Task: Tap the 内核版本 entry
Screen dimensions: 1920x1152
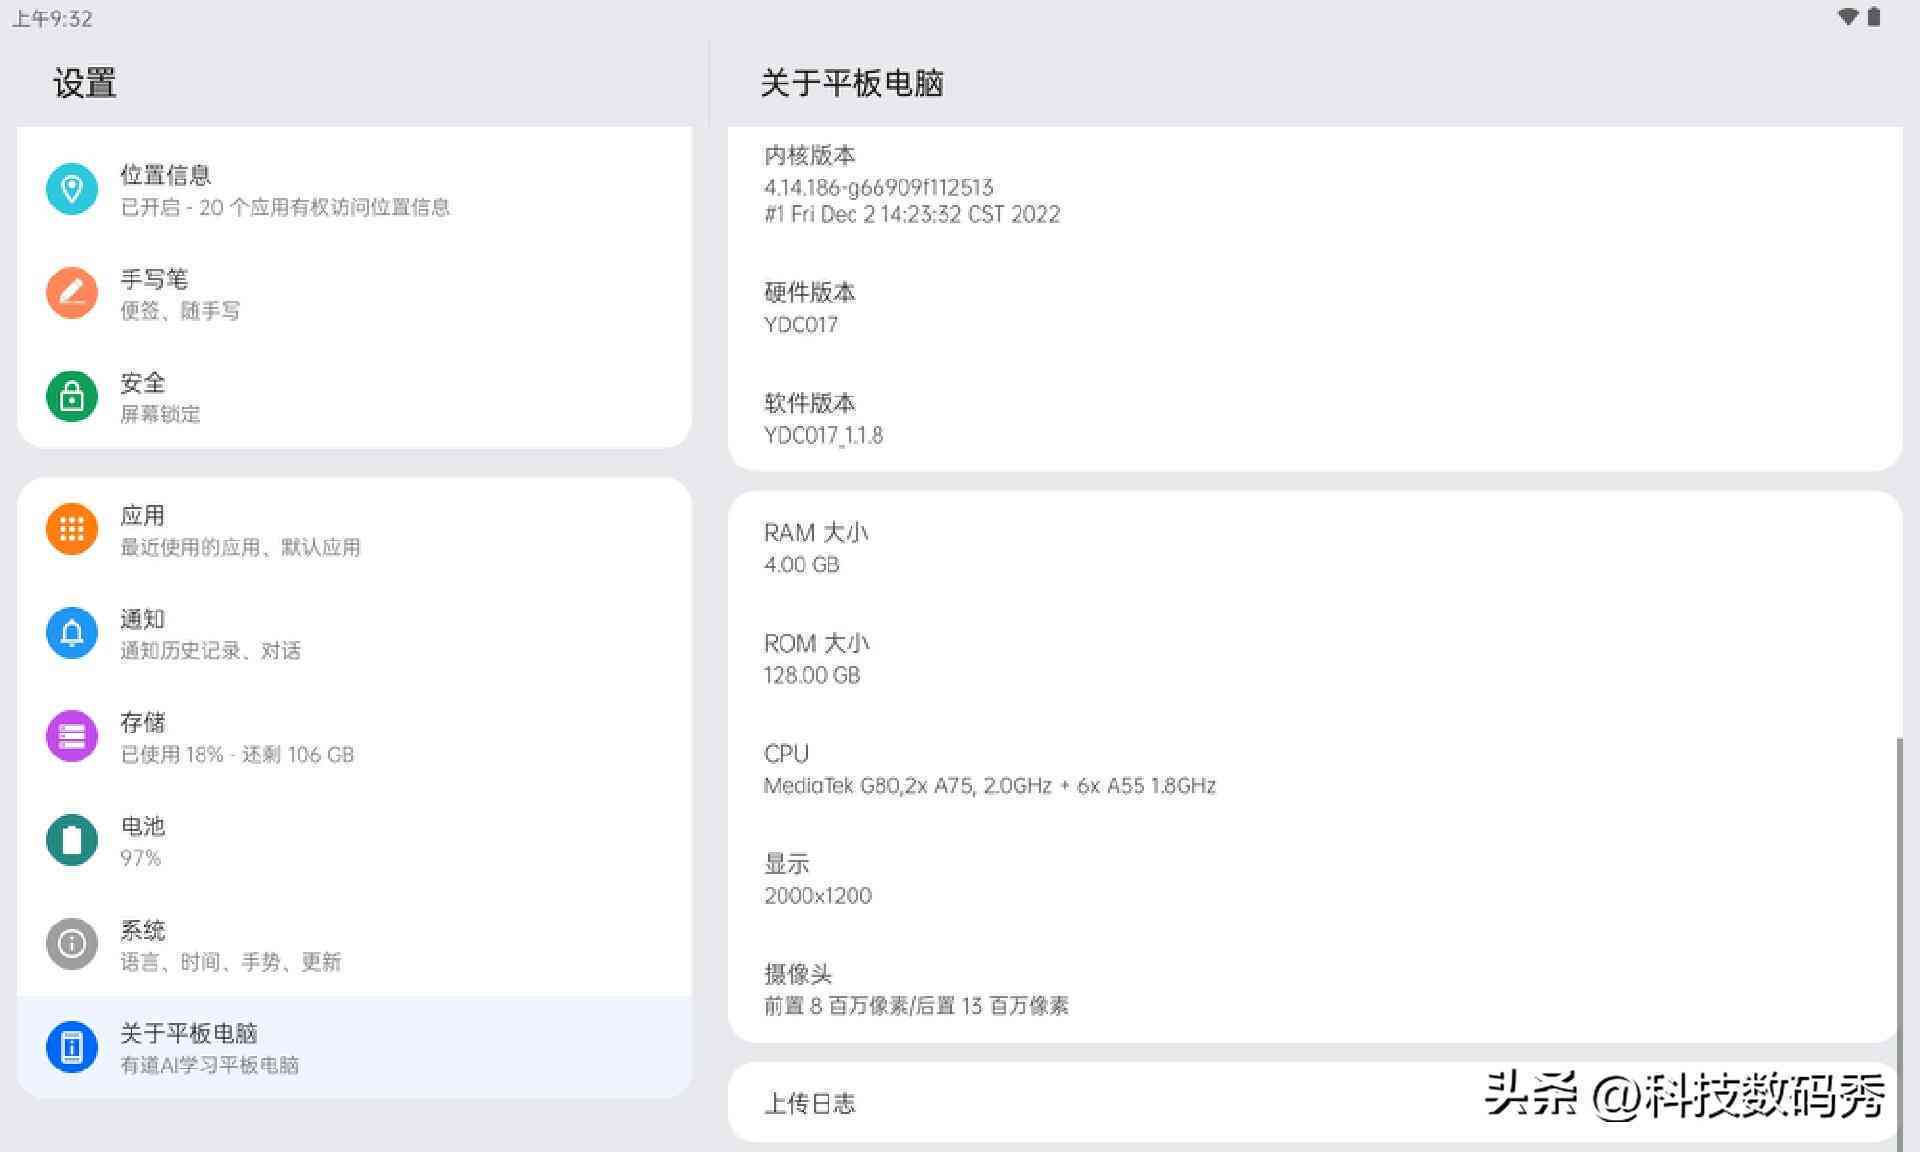Action: click(1314, 184)
